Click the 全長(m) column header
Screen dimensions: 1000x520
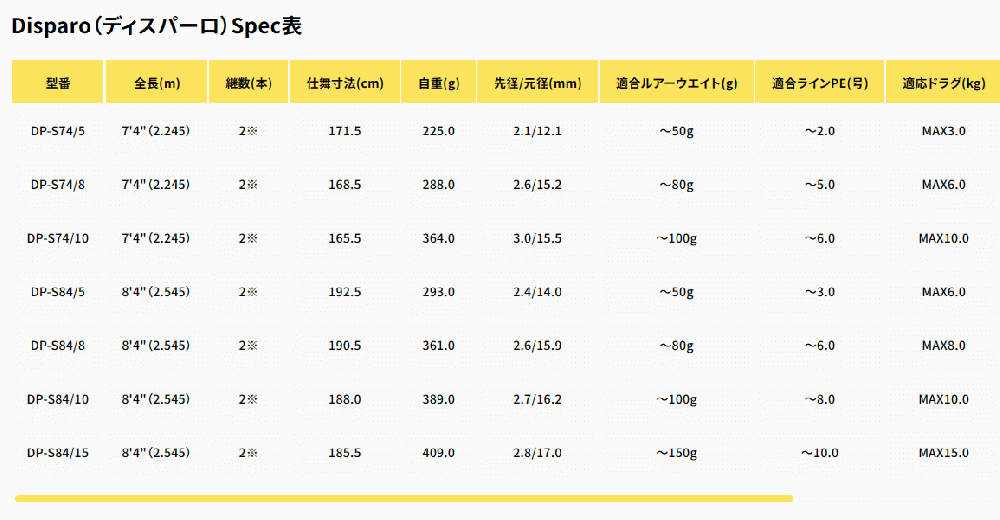coord(156,82)
